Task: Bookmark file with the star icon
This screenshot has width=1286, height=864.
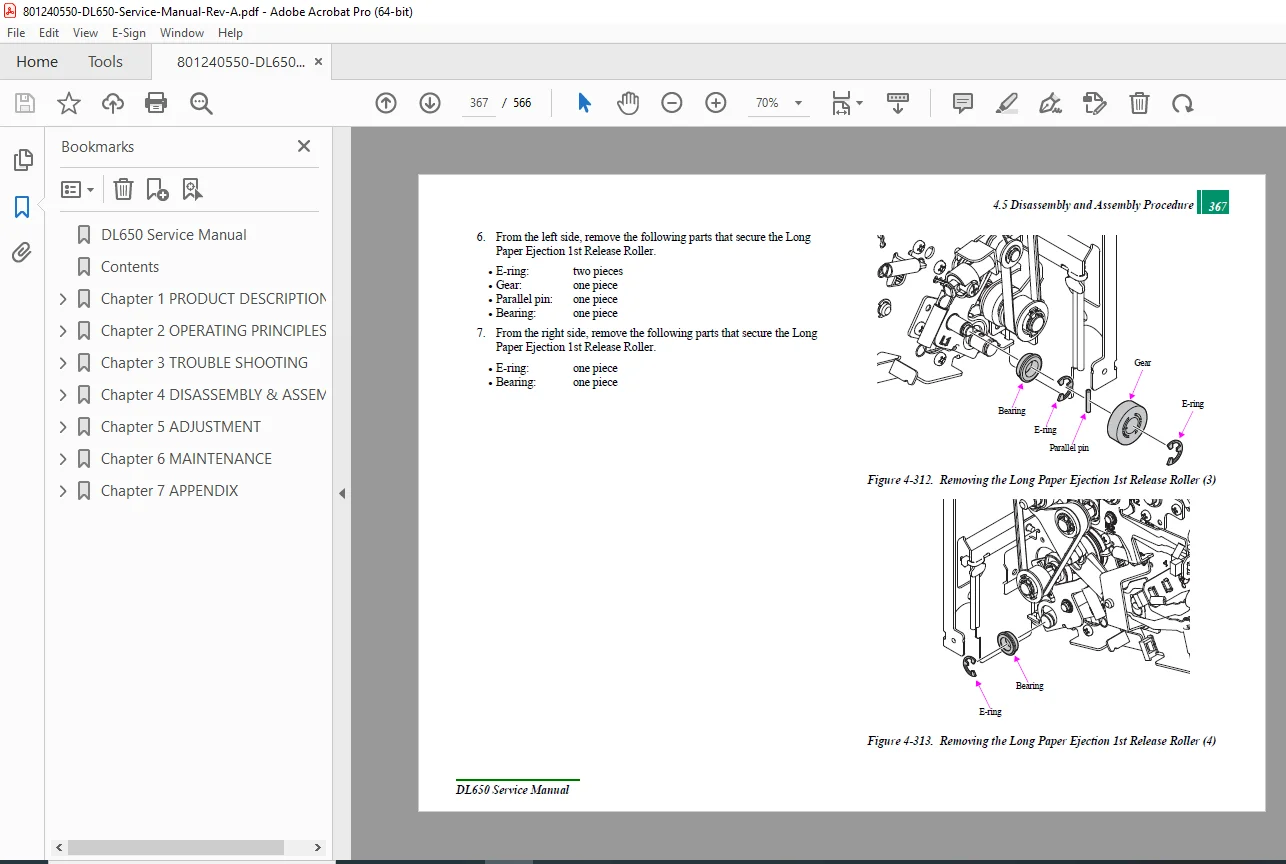Action: click(69, 103)
